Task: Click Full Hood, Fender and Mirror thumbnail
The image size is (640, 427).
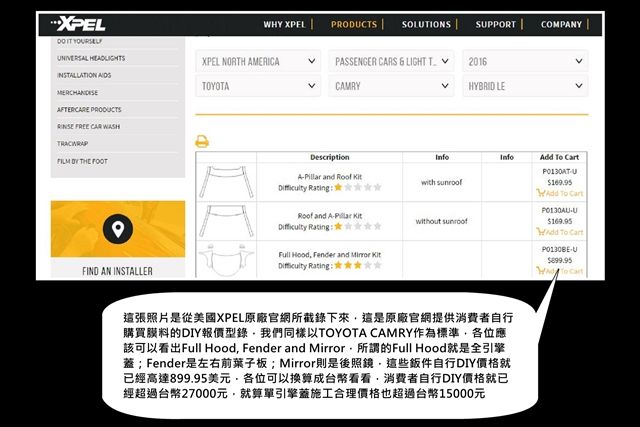Action: (226, 260)
